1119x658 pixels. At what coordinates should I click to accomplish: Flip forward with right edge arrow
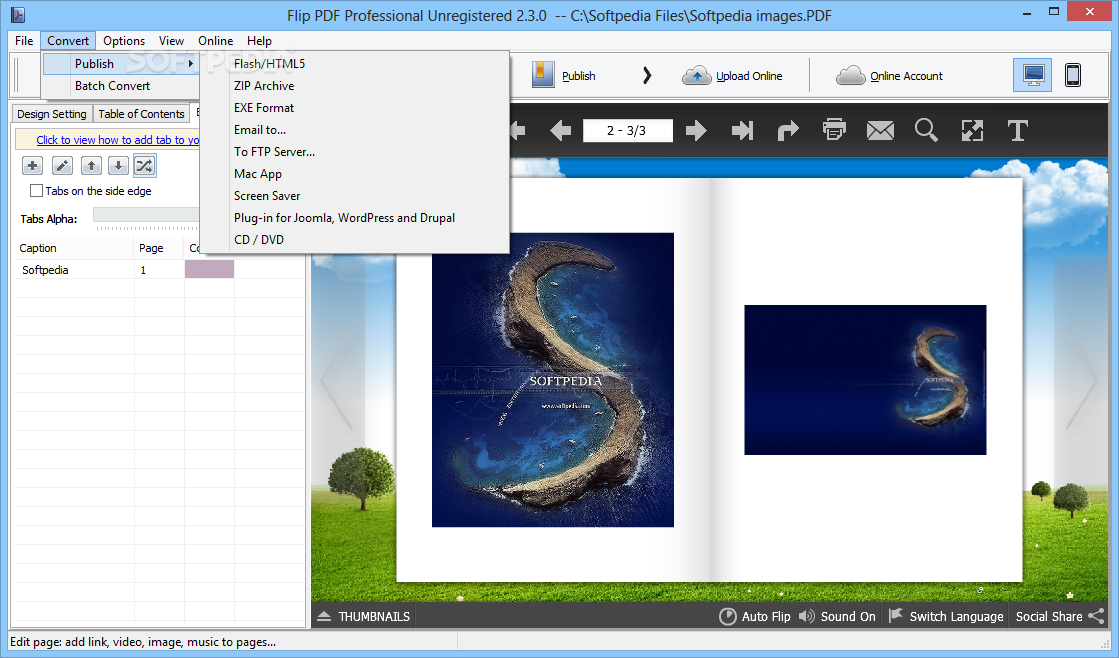point(1082,380)
